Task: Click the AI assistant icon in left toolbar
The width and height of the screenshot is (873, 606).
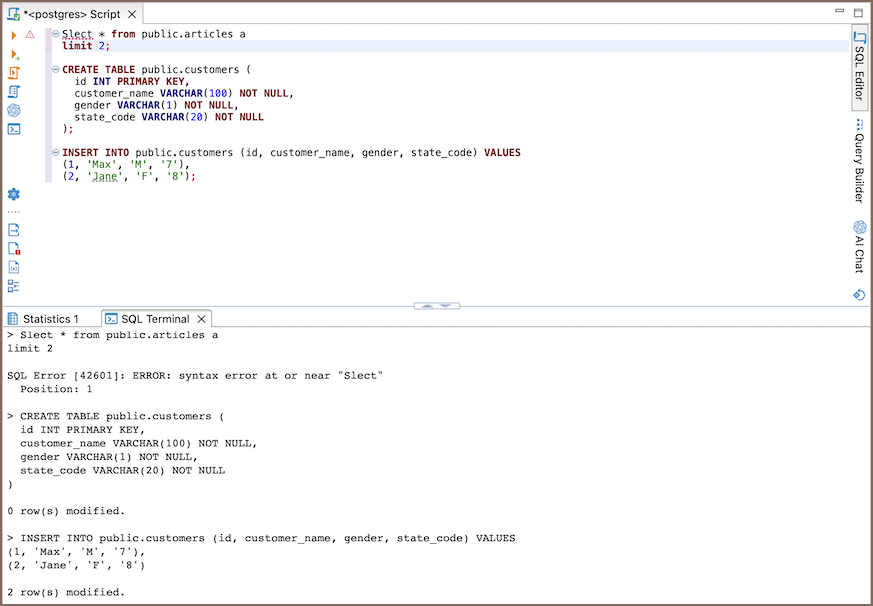Action: (14, 110)
